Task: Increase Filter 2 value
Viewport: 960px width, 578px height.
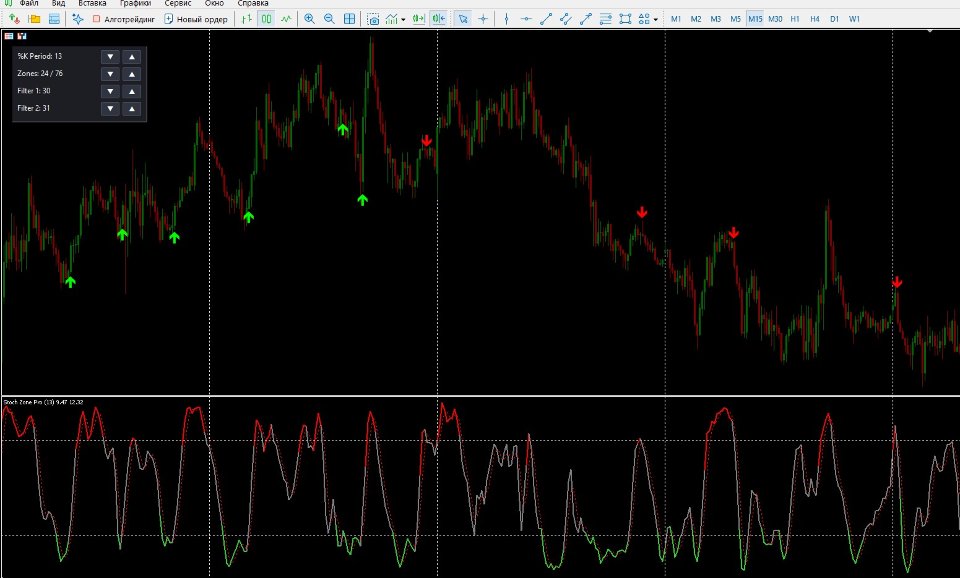Action: (x=132, y=109)
